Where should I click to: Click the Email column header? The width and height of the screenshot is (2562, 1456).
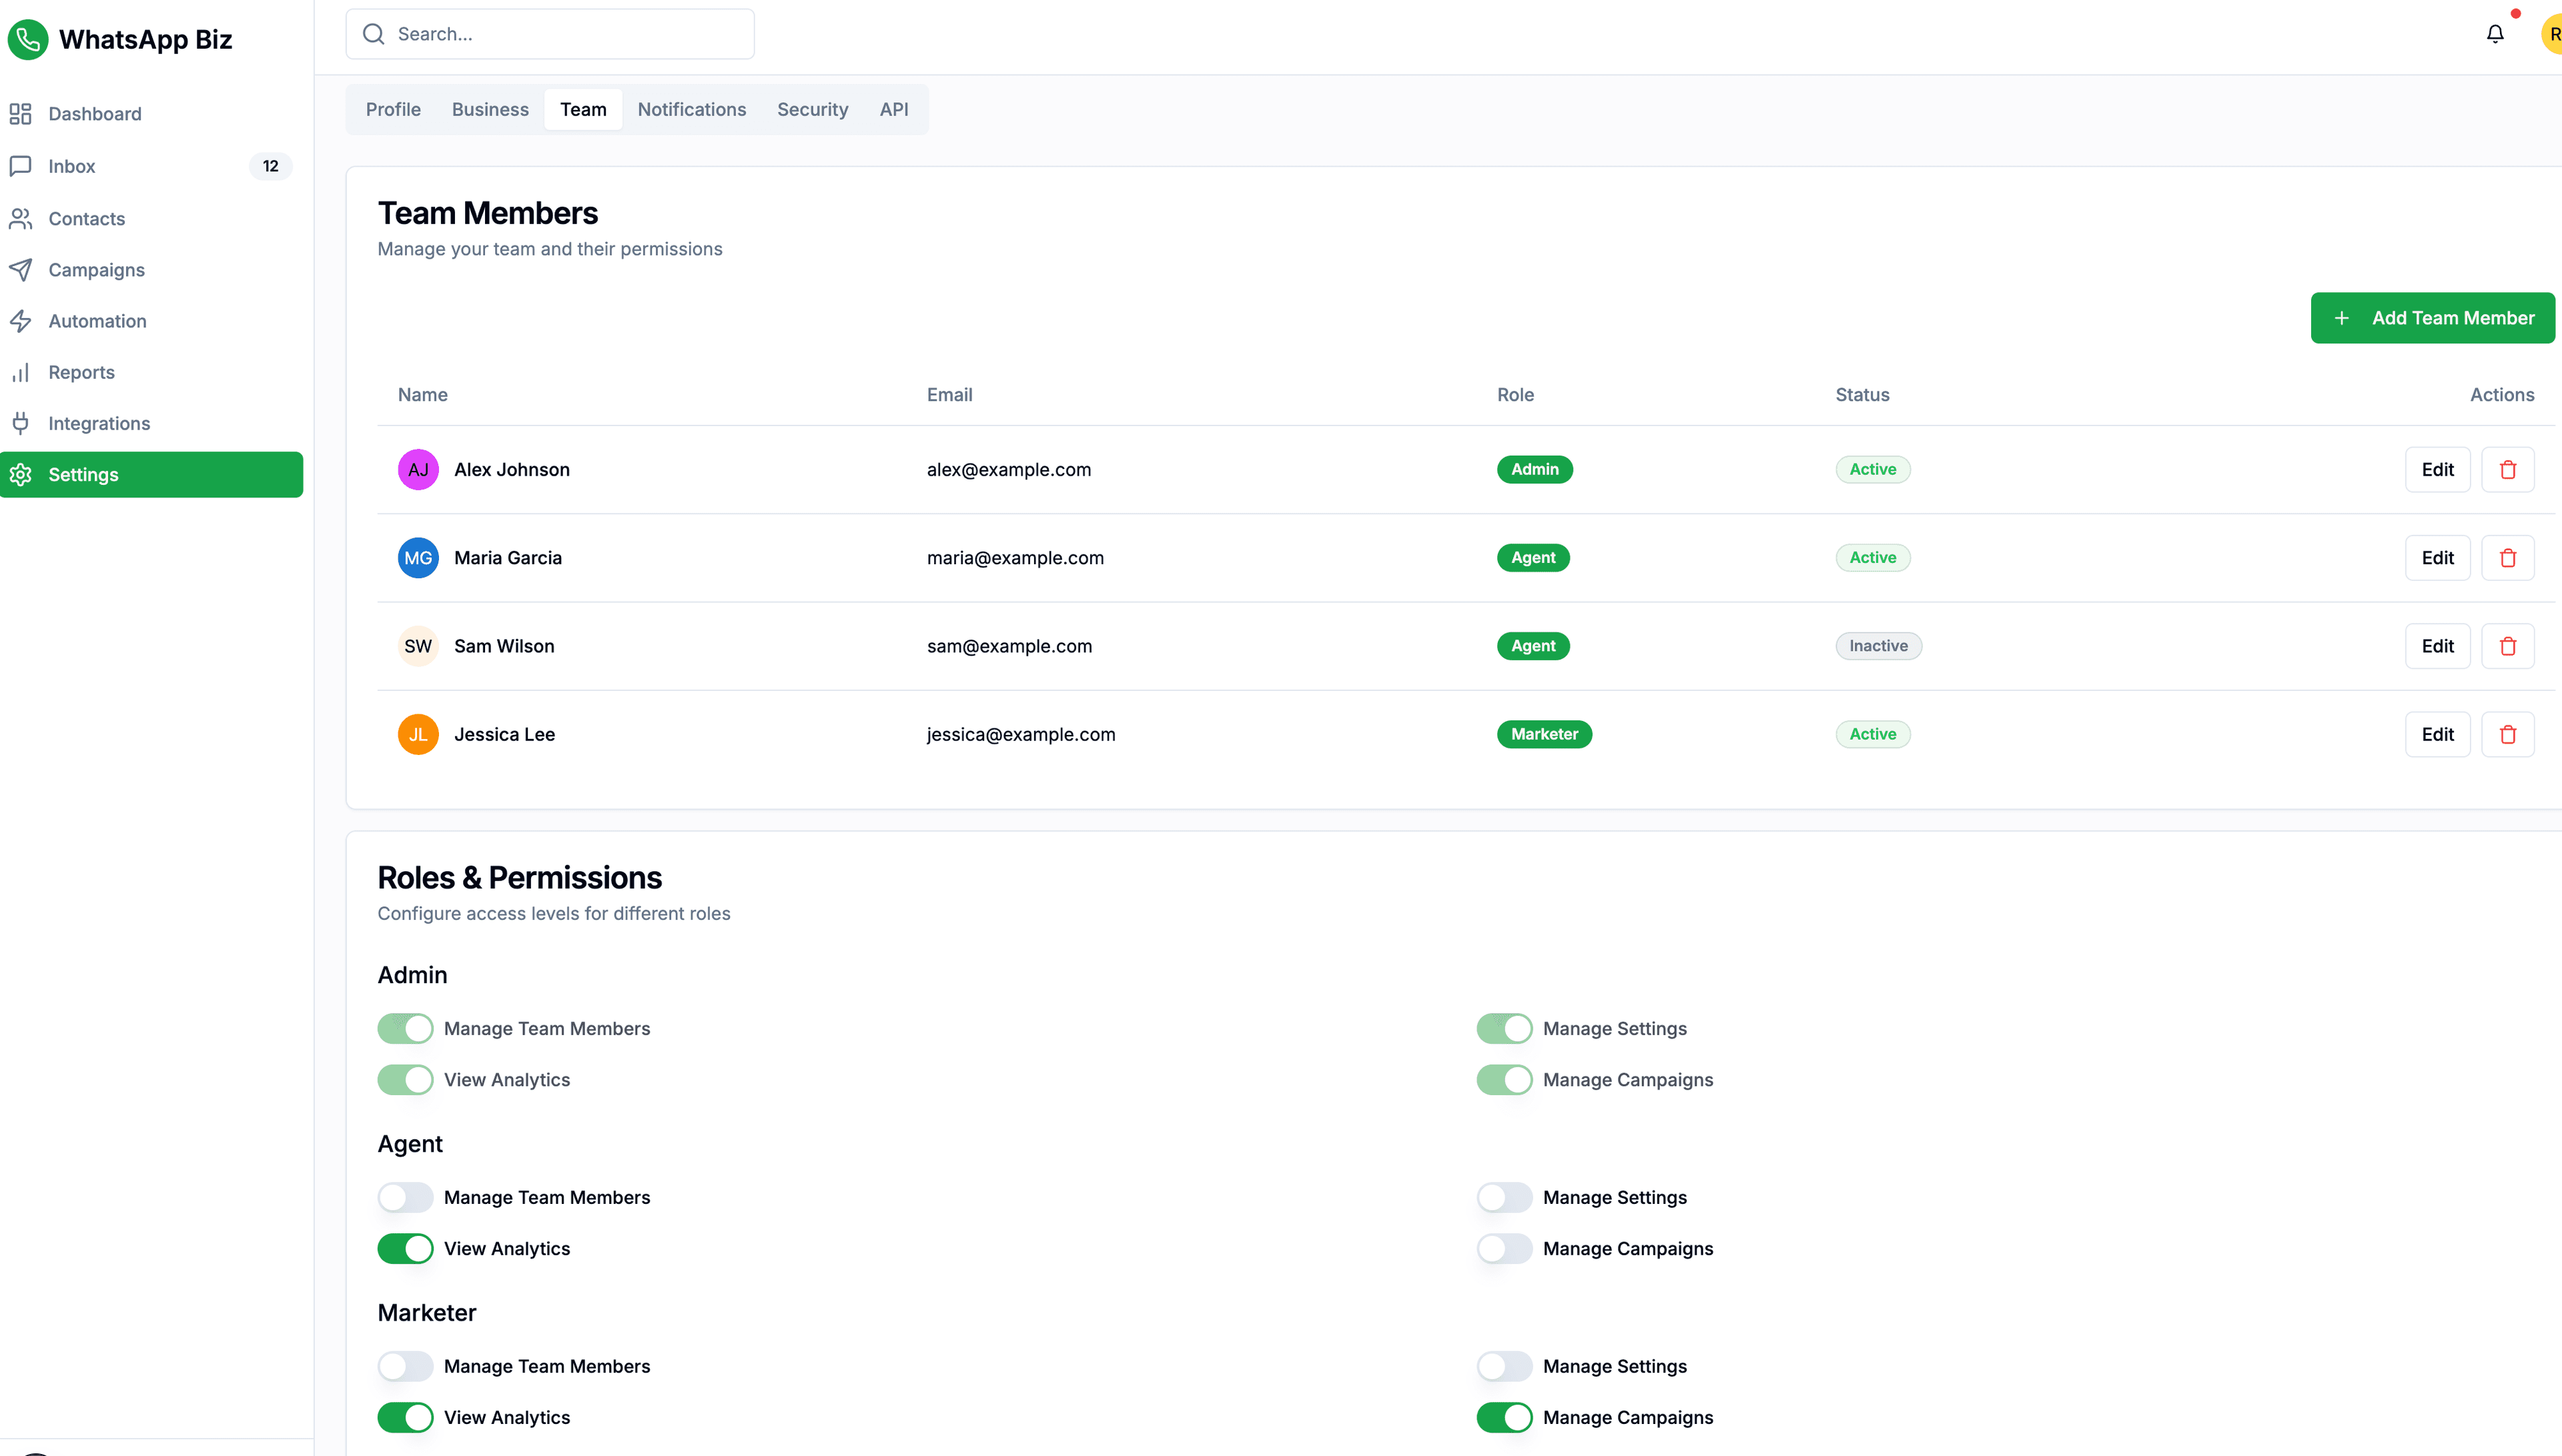(949, 395)
